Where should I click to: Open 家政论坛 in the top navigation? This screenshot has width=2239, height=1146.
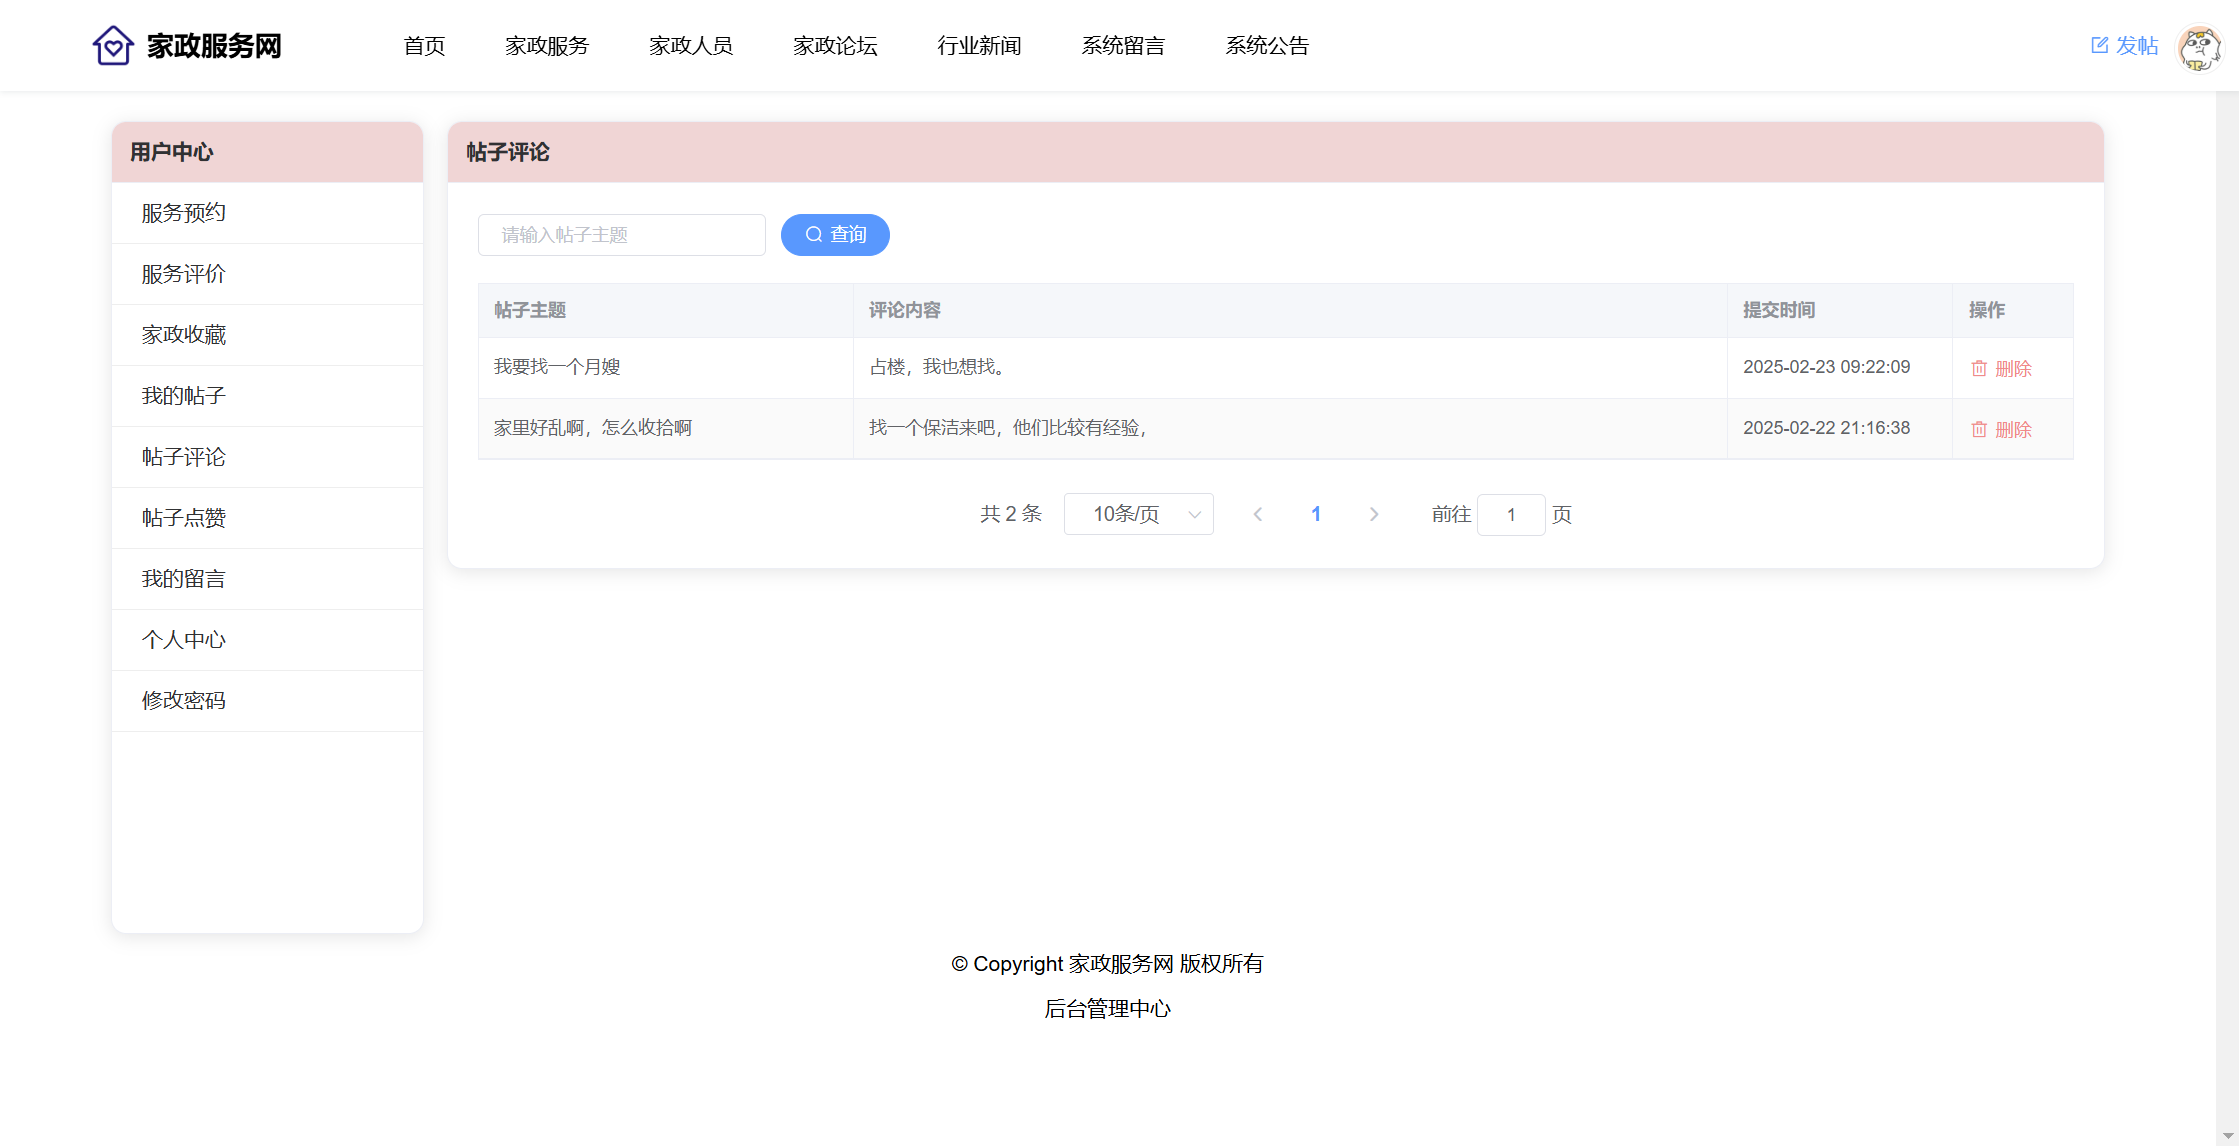[x=835, y=46]
